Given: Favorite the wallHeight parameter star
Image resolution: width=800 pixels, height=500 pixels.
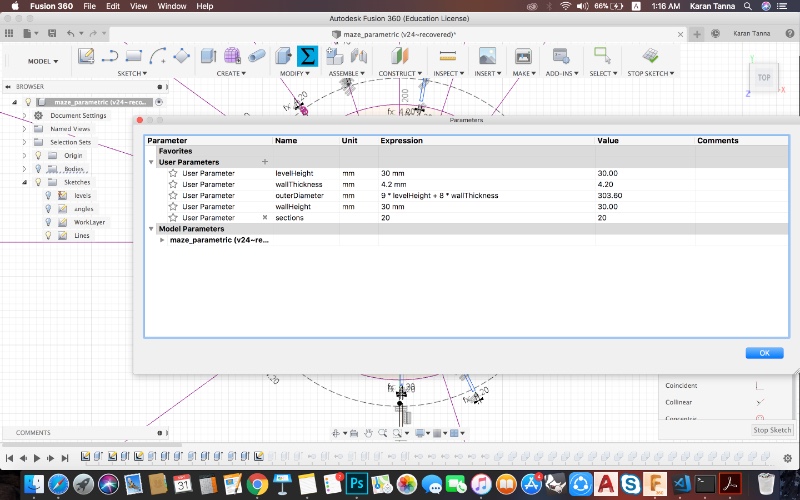Looking at the screenshot, I should tap(173, 206).
